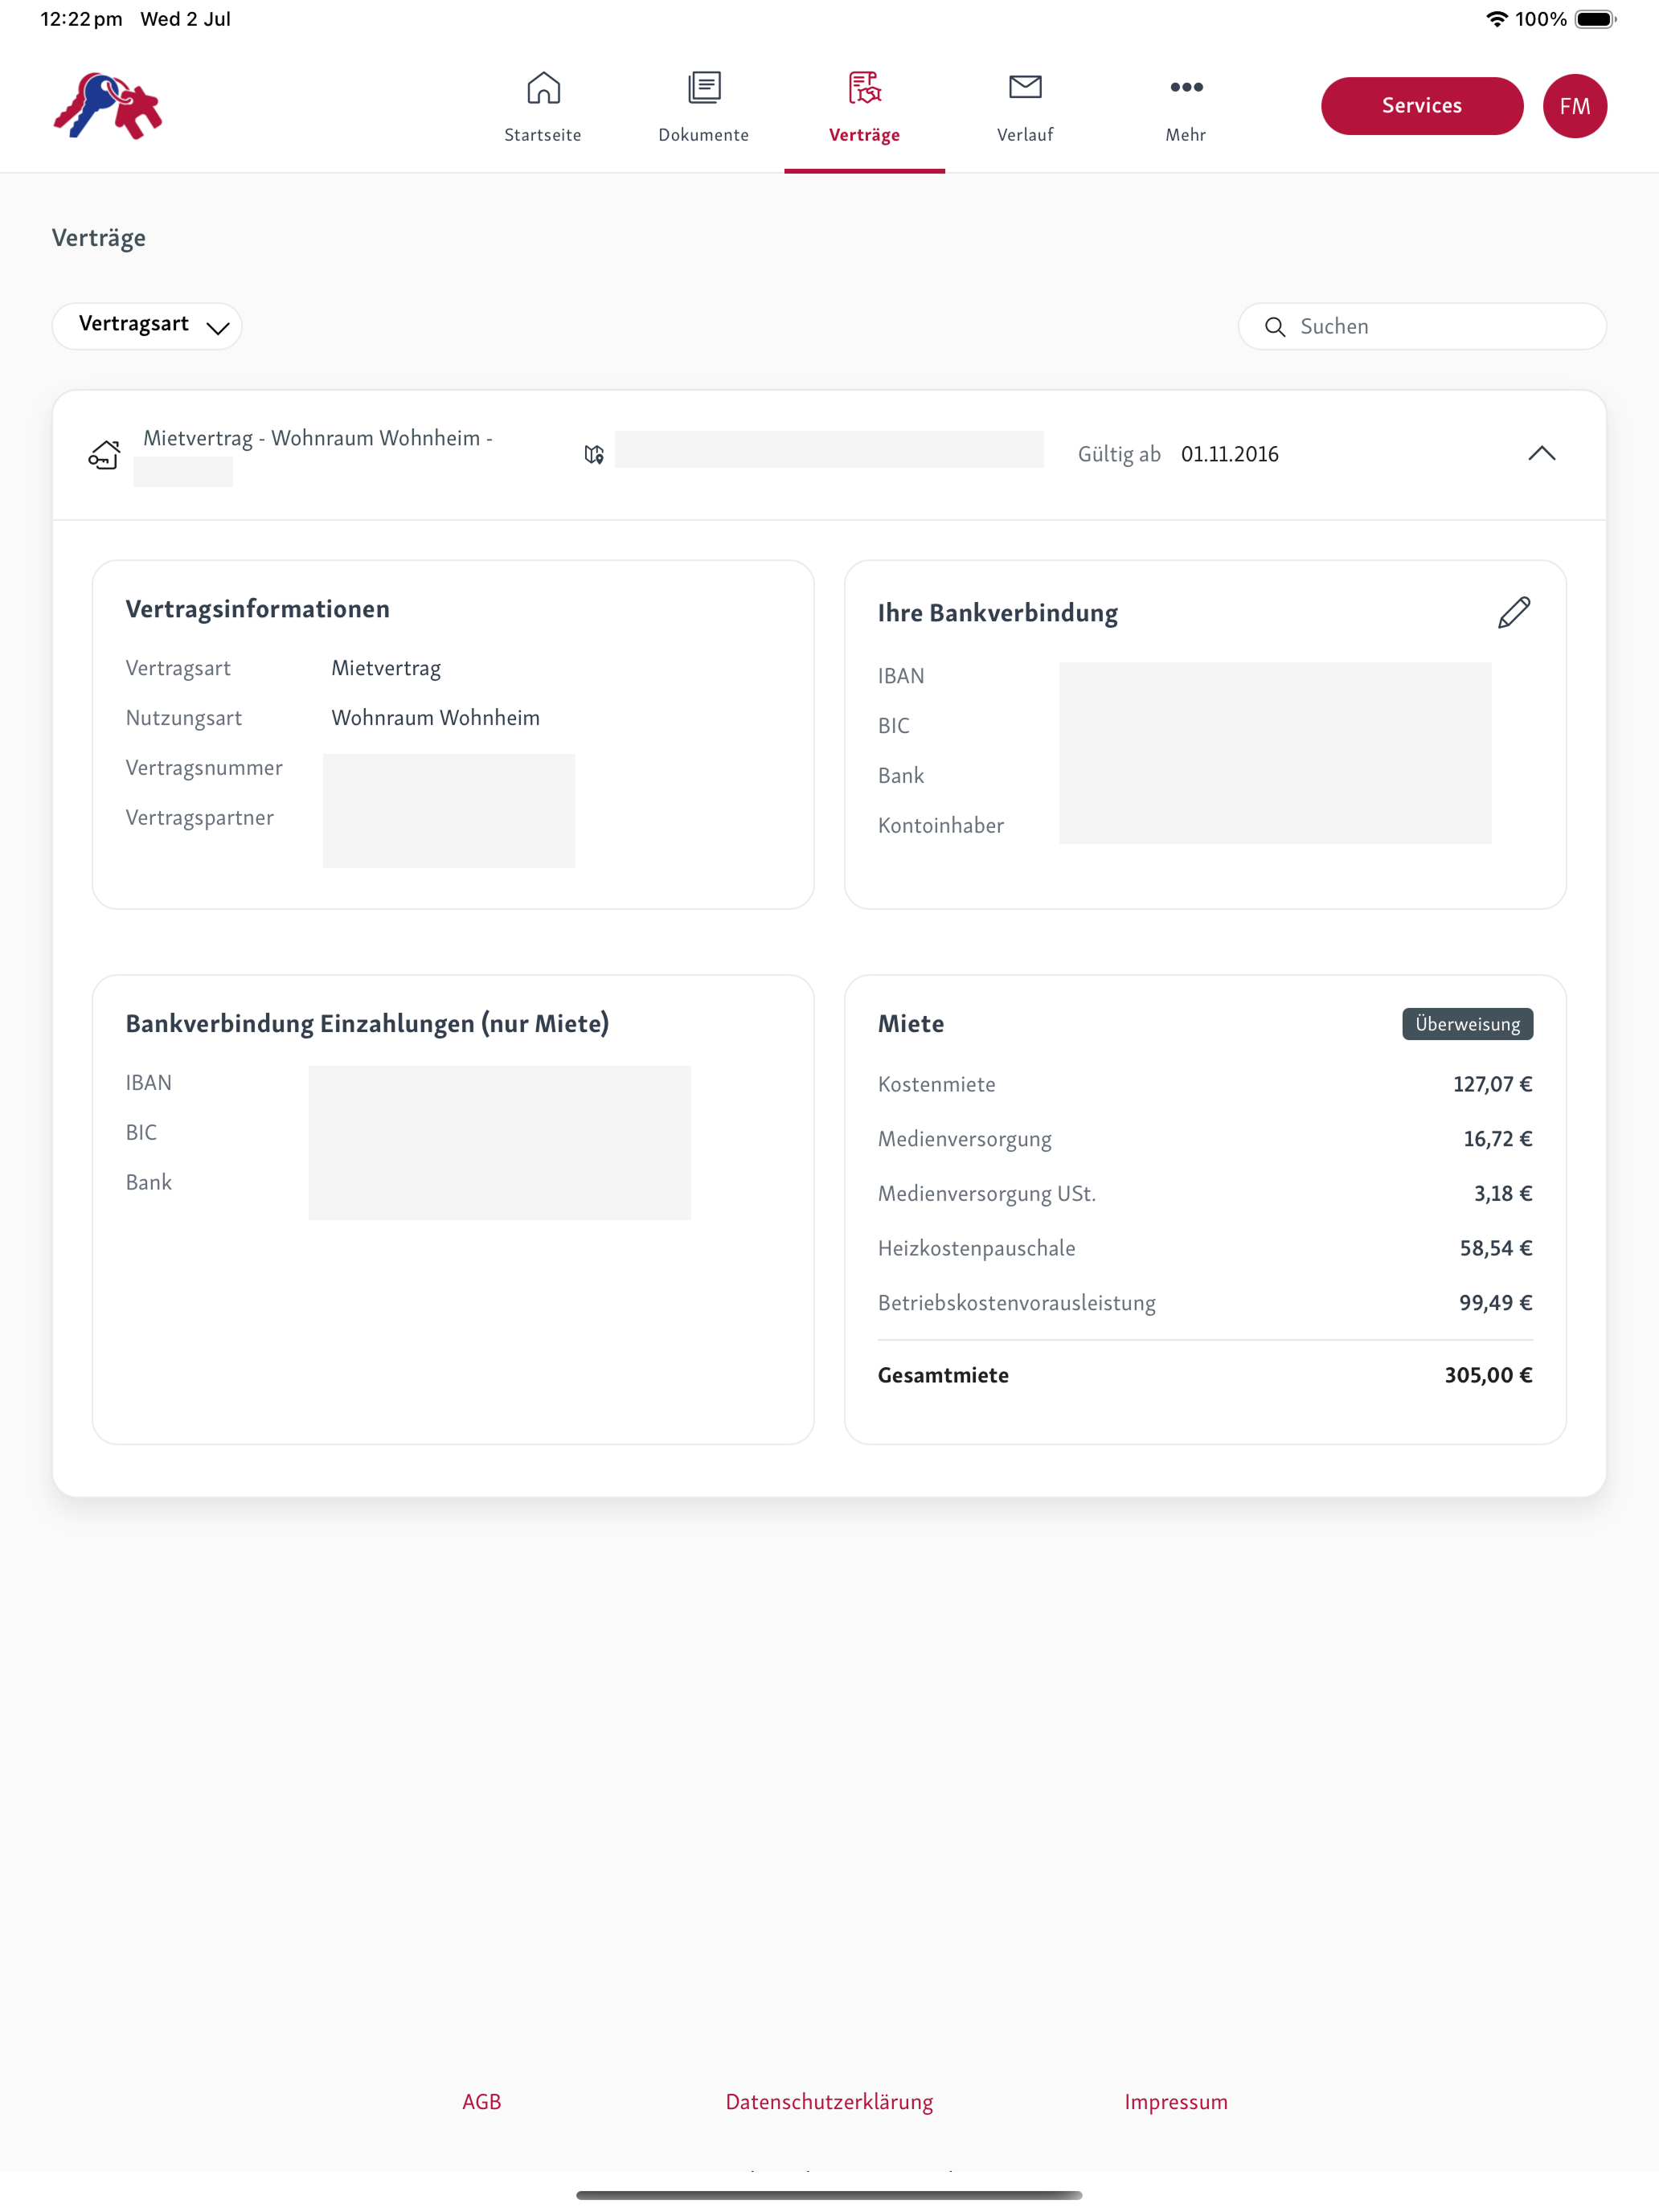Image resolution: width=1659 pixels, height=2212 pixels.
Task: Click the Miete card heading
Action: click(x=910, y=1024)
